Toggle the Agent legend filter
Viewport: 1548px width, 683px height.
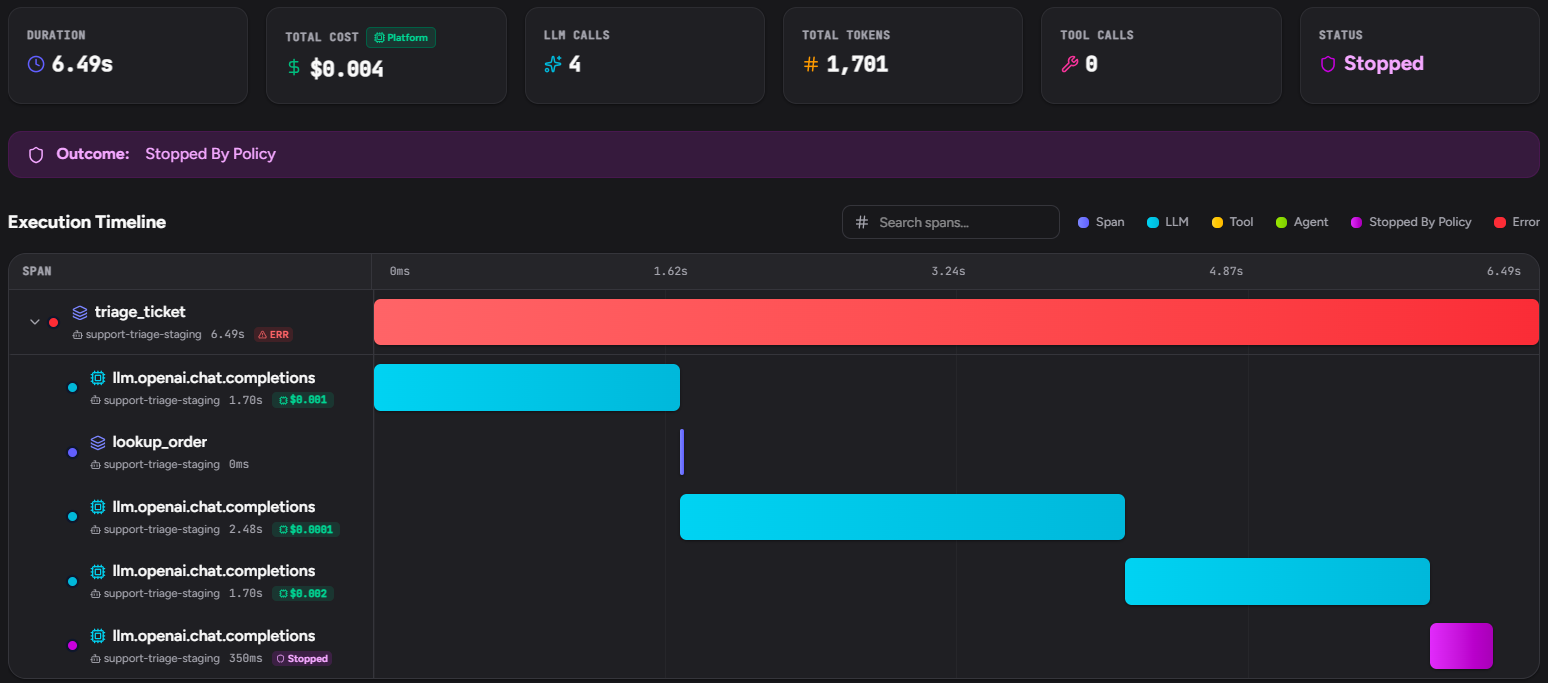(x=1302, y=222)
